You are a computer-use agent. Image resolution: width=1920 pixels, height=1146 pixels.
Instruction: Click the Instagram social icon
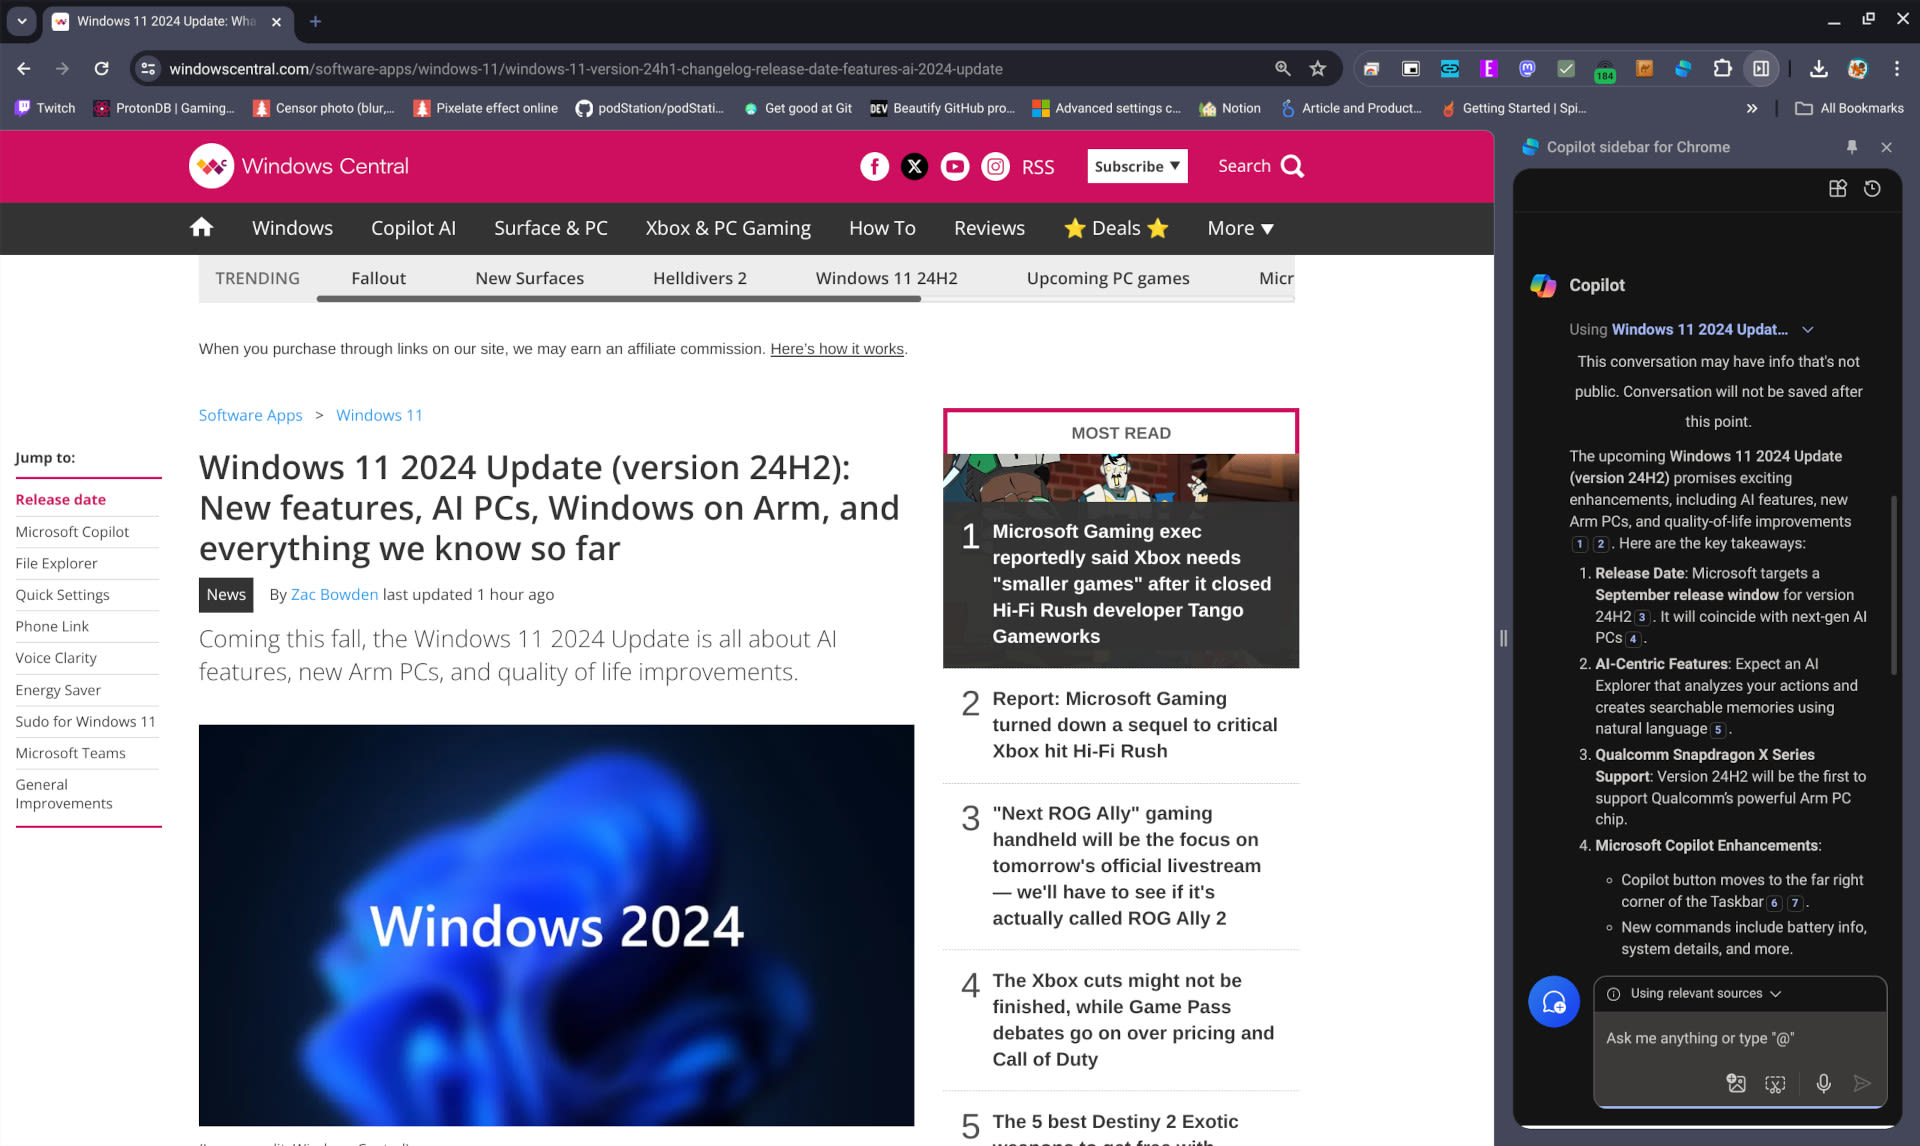click(x=994, y=165)
